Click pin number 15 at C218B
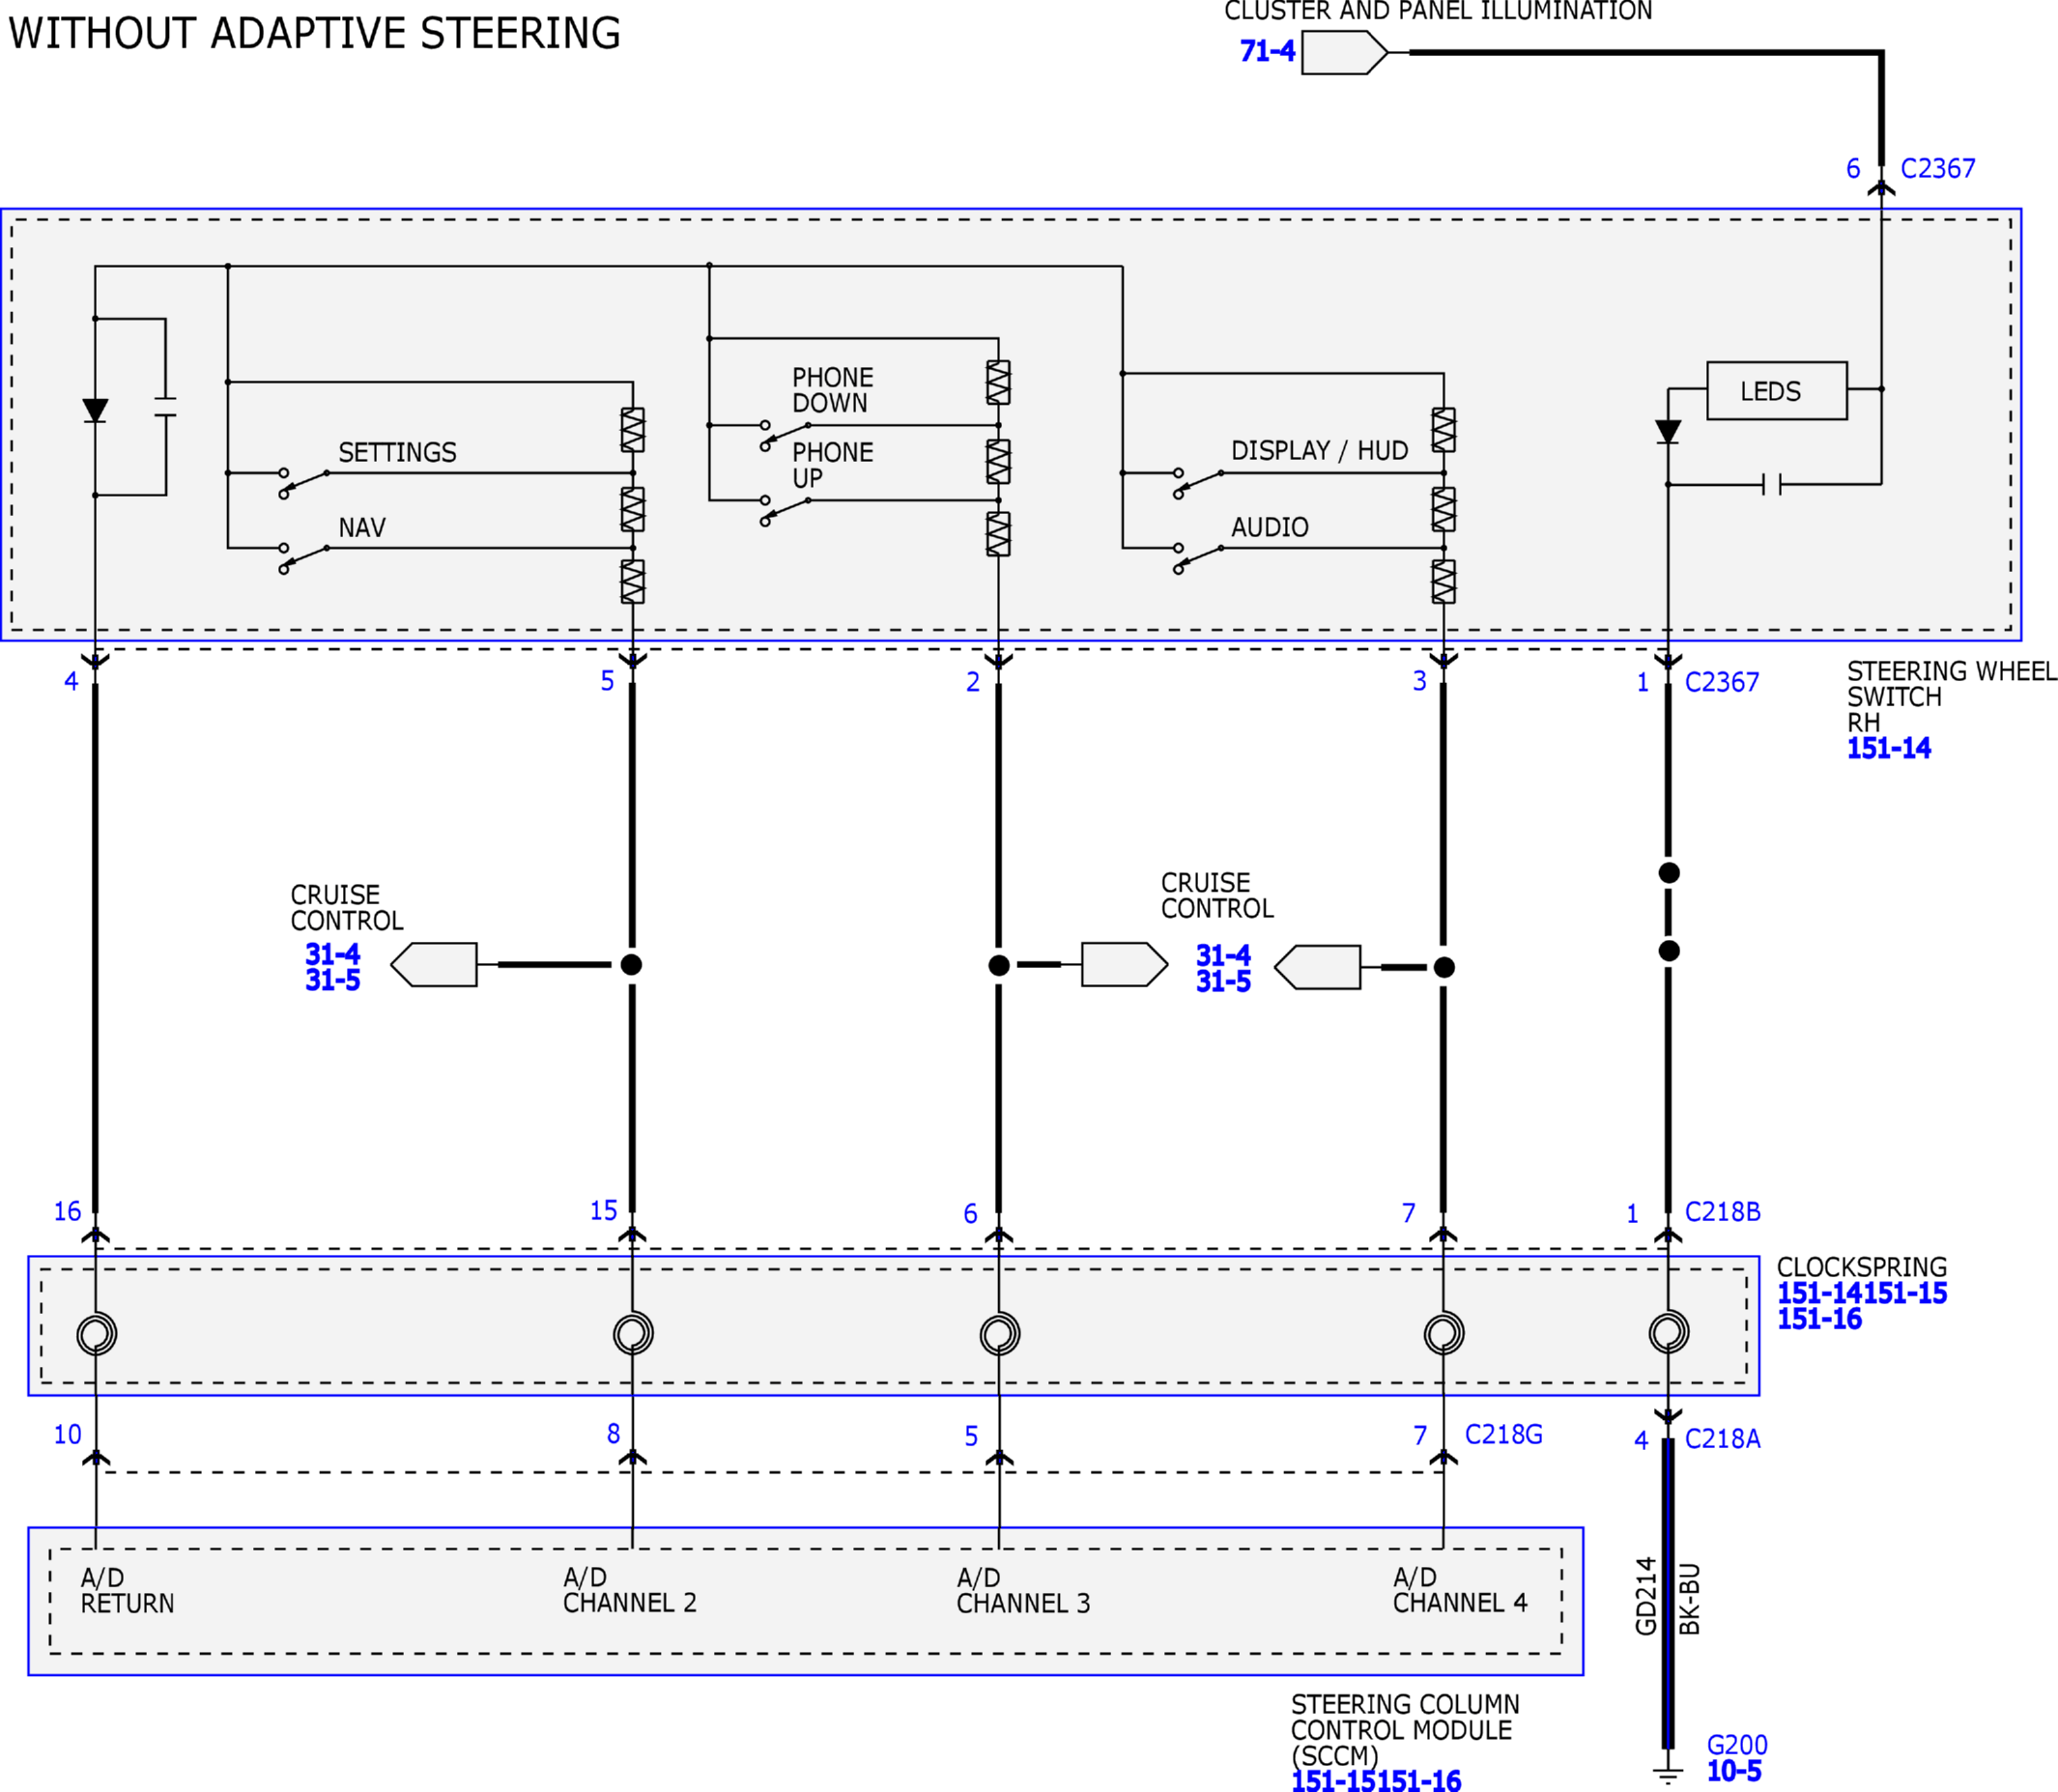This screenshot has width=2058, height=1792. 603,1211
